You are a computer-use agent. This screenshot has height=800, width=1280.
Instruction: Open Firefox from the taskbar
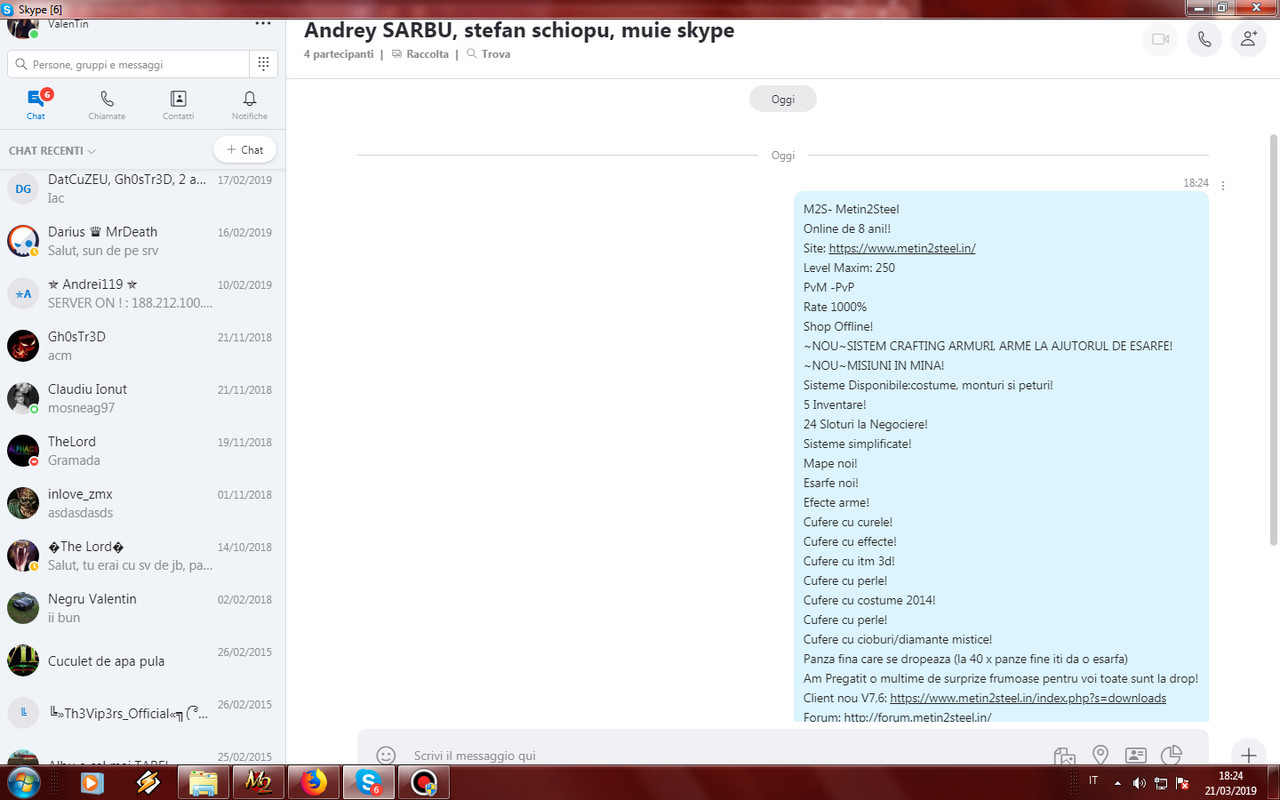pyautogui.click(x=313, y=782)
